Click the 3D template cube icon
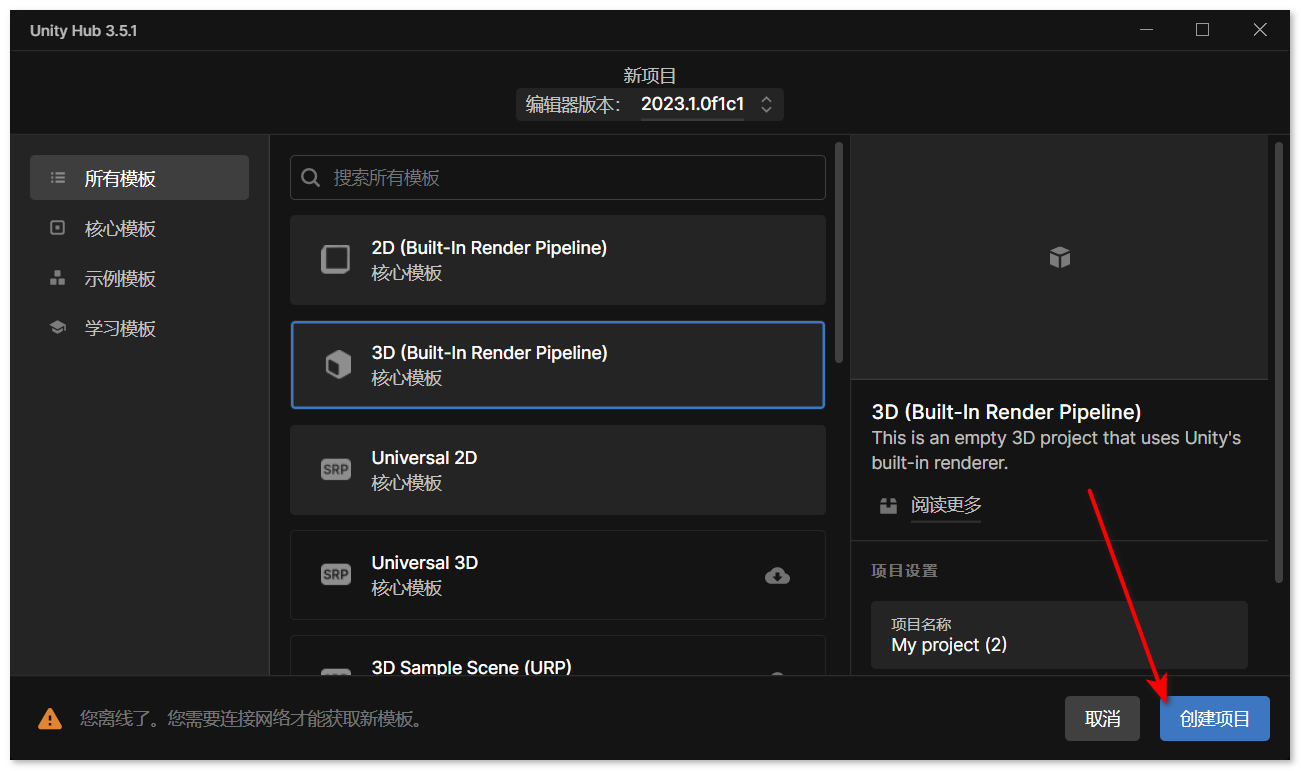This screenshot has height=771, width=1301. pos(337,365)
